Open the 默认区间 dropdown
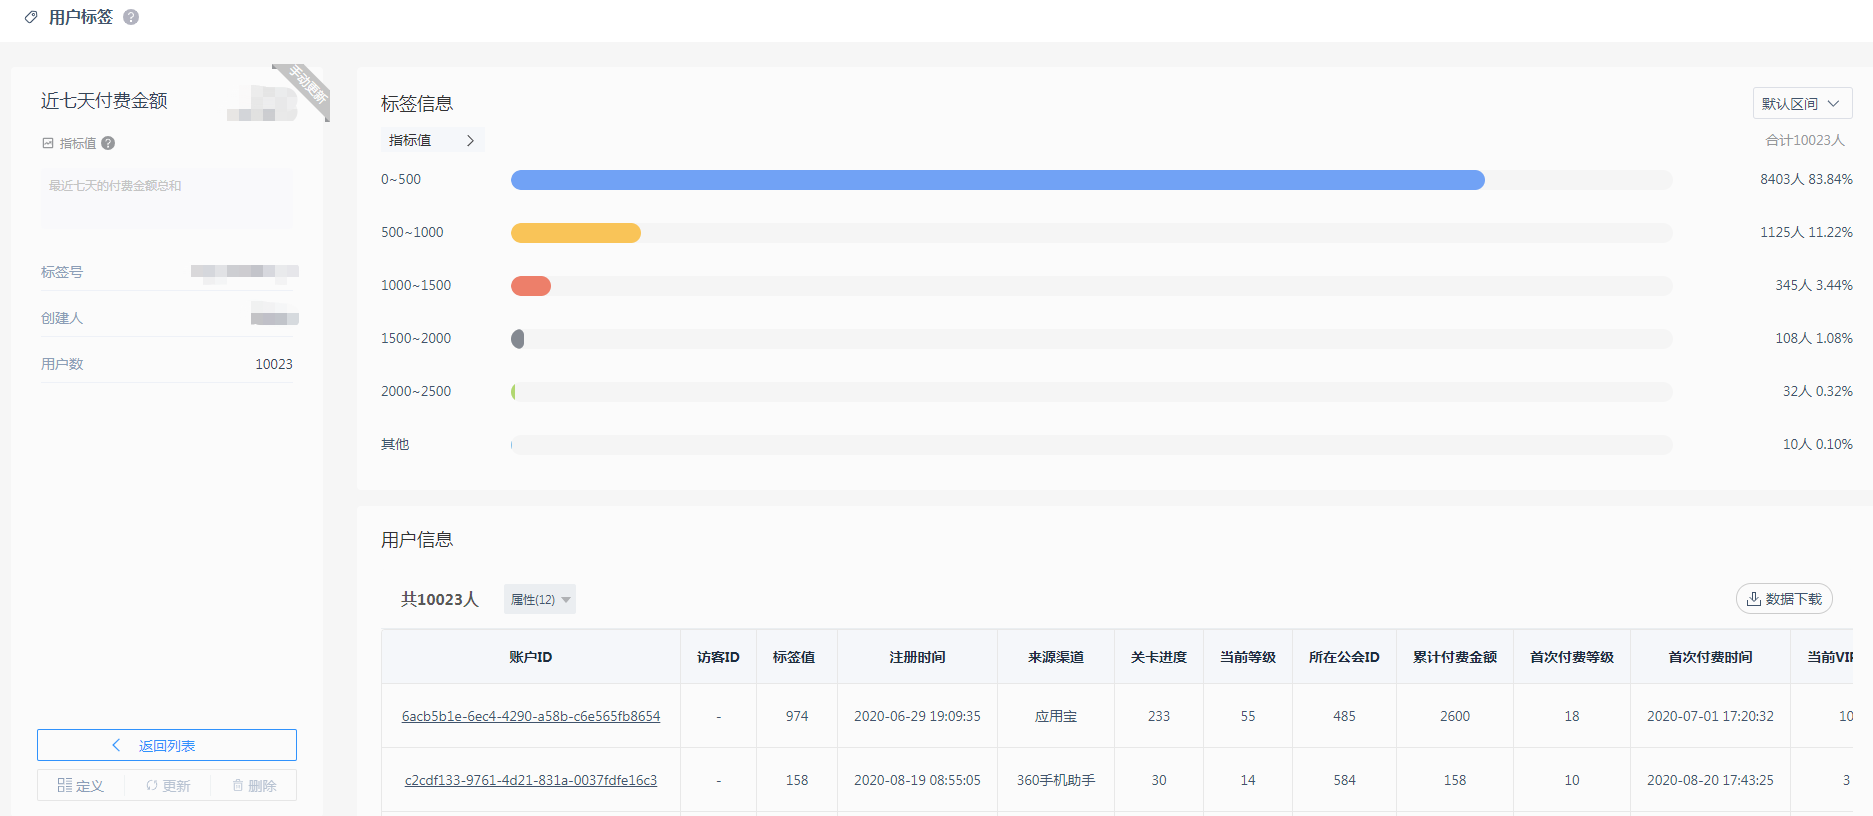Viewport: 1873px width, 816px height. [1801, 103]
